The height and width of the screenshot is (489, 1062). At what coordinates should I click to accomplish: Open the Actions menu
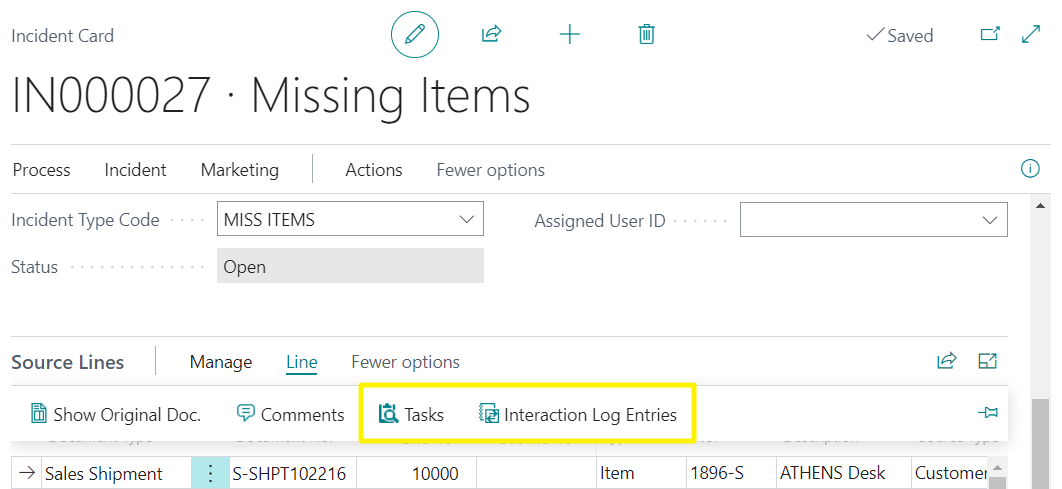(x=374, y=169)
